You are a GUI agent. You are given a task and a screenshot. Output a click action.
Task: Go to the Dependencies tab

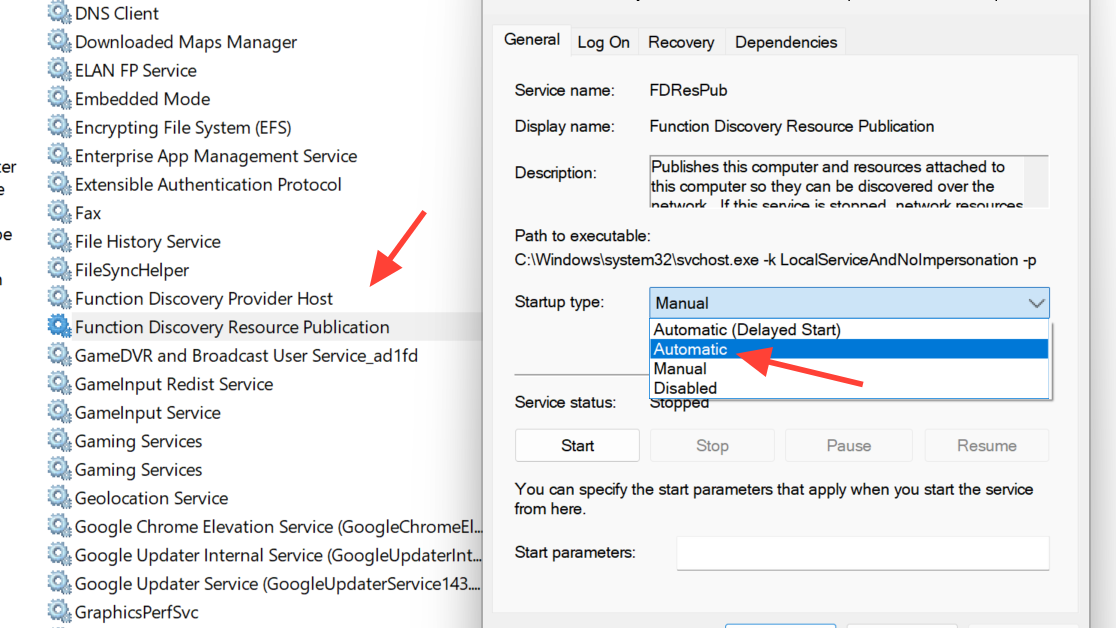click(x=786, y=42)
